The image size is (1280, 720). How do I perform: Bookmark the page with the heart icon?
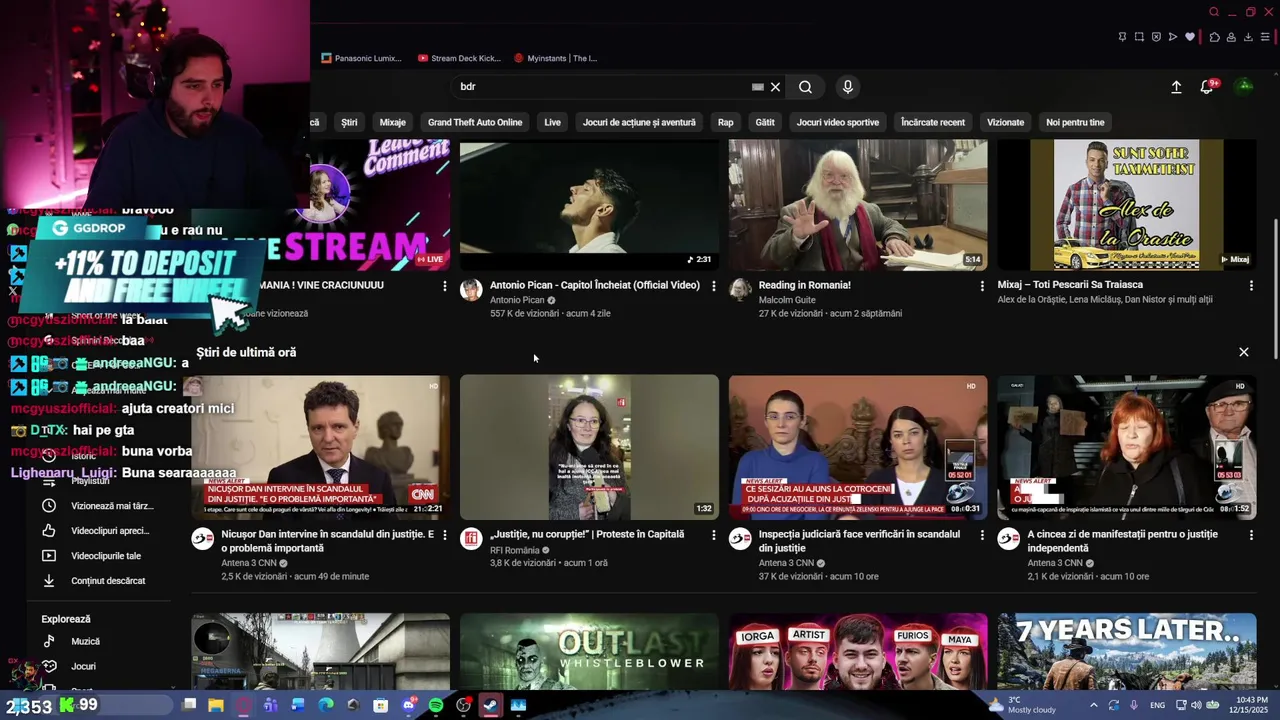pyautogui.click(x=1190, y=37)
